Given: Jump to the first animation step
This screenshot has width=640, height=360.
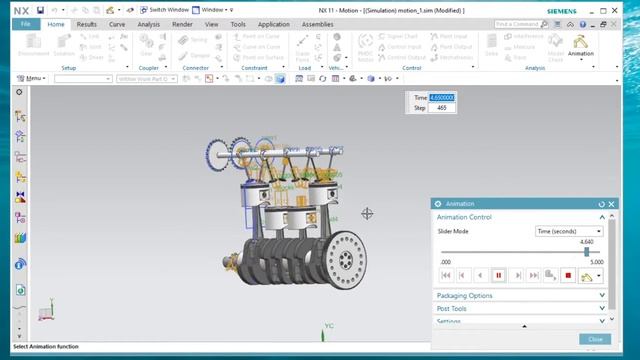Looking at the screenshot, I should point(446,276).
